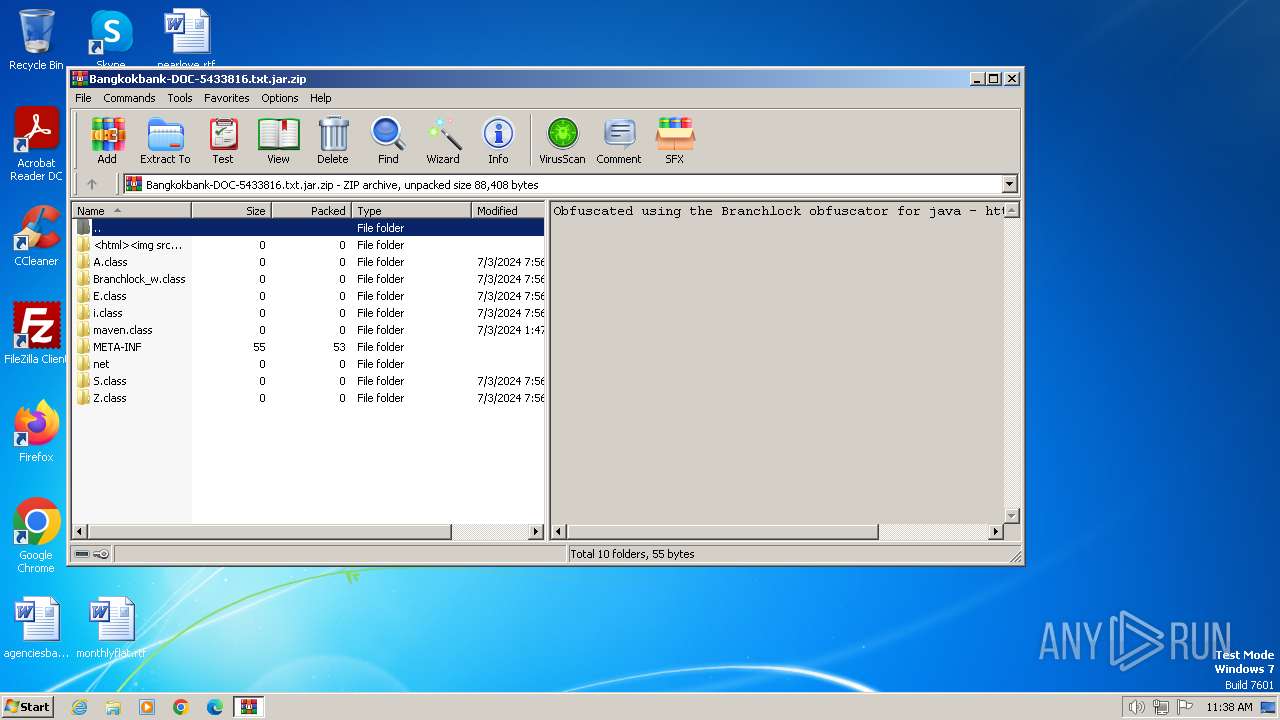Sort by the Size column header
1280x720 pixels.
tap(231, 210)
